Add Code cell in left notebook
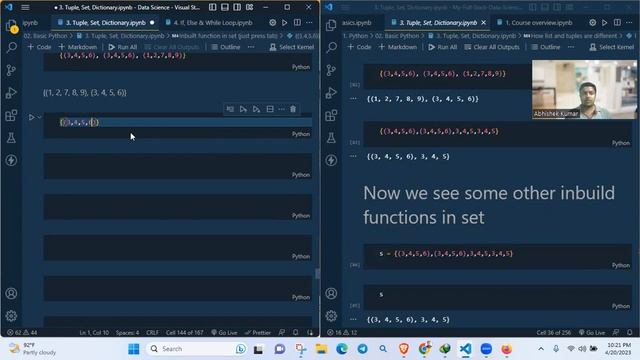640x360 pixels. (x=39, y=47)
